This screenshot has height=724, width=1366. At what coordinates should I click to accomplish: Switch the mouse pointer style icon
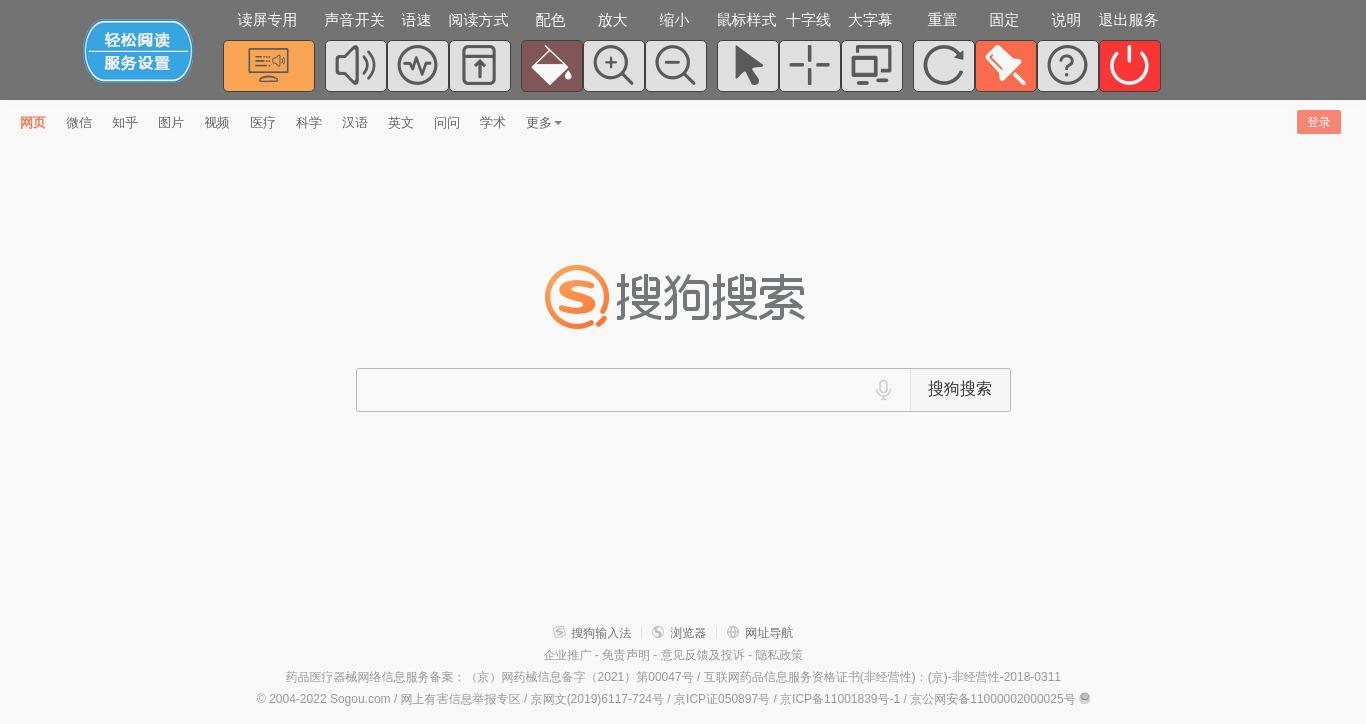pos(748,66)
